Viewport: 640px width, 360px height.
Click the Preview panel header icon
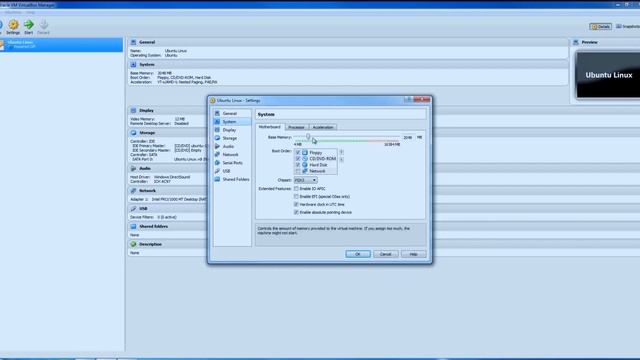click(x=576, y=42)
